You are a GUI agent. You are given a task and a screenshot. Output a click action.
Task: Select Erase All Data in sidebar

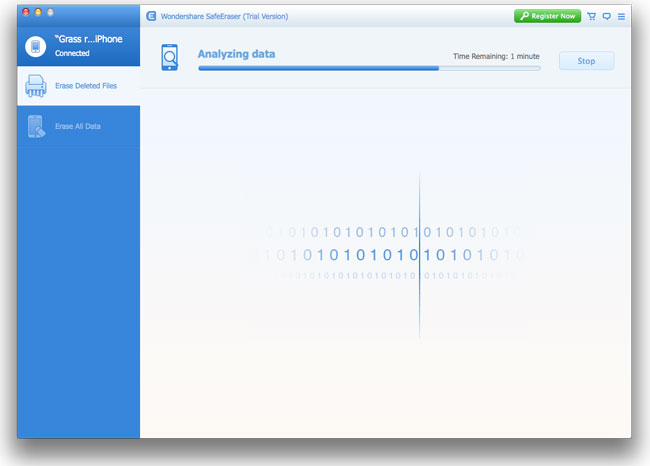[x=79, y=126]
